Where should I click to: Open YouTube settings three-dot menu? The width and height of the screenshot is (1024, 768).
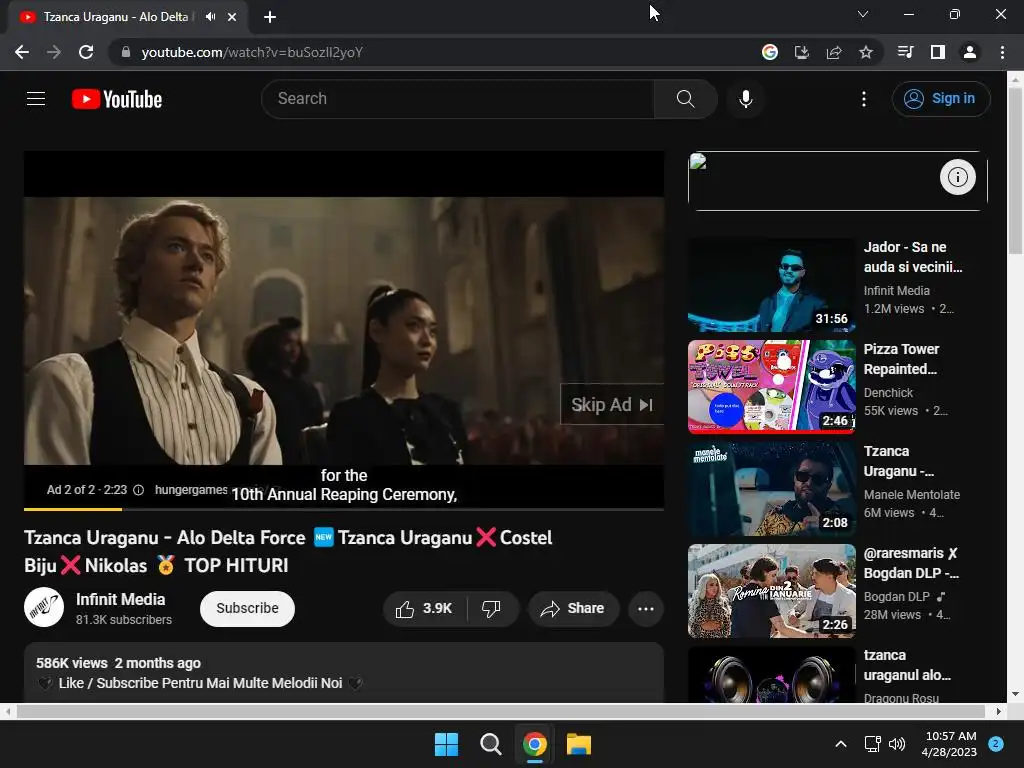tap(863, 99)
